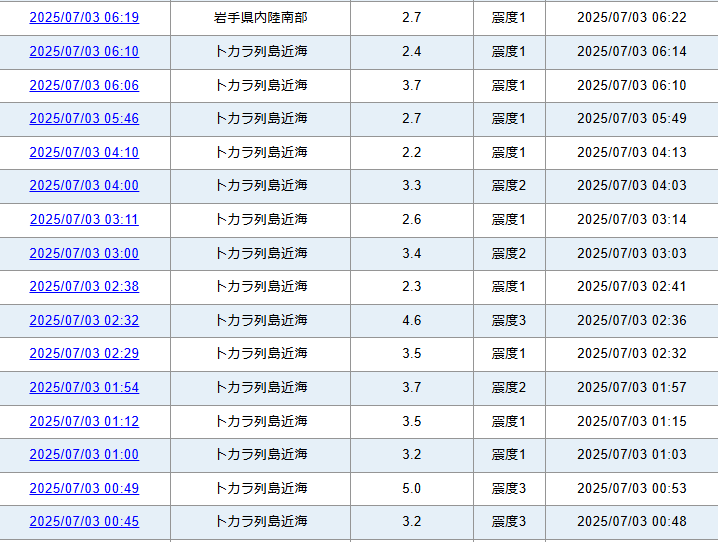Click トカラ列島近海 in the 05:46 row
Screen dimensions: 718x542
pos(261,119)
